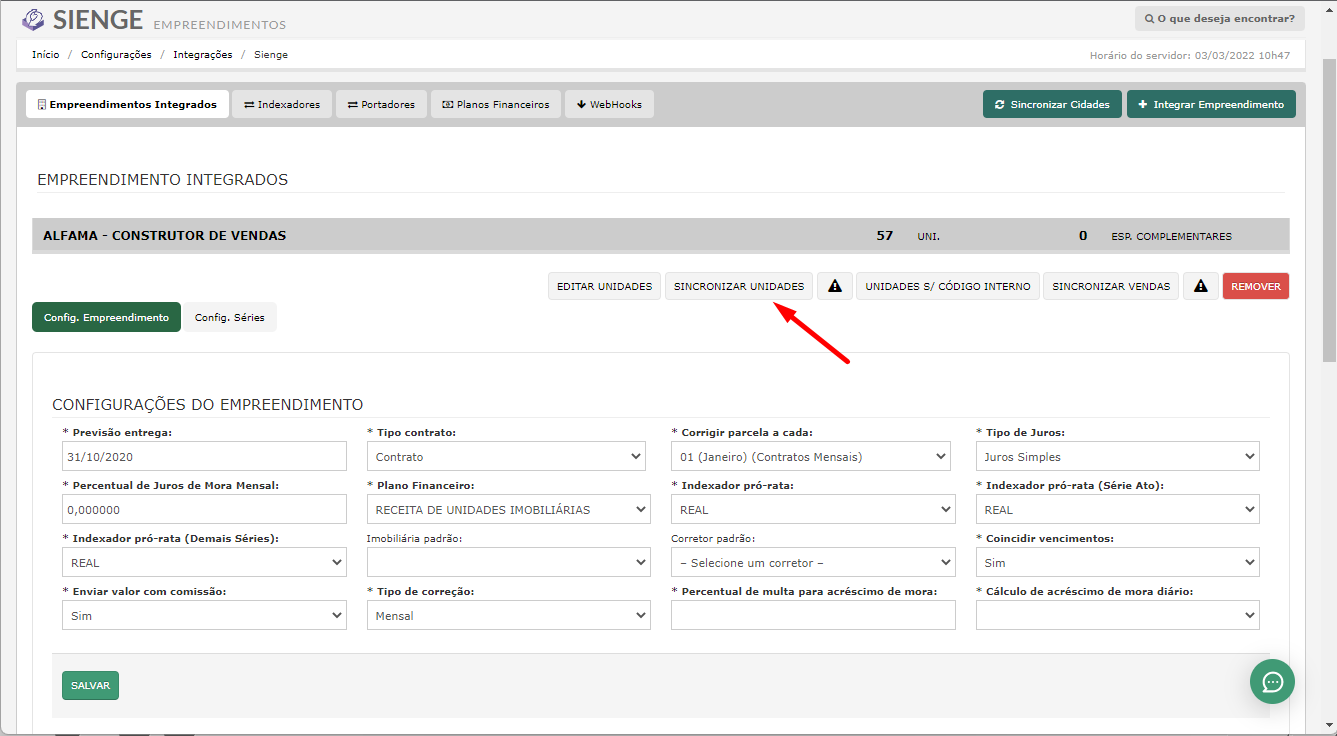The image size is (1337, 736).
Task: Open Configurações breadcrumb link
Action: tap(116, 55)
